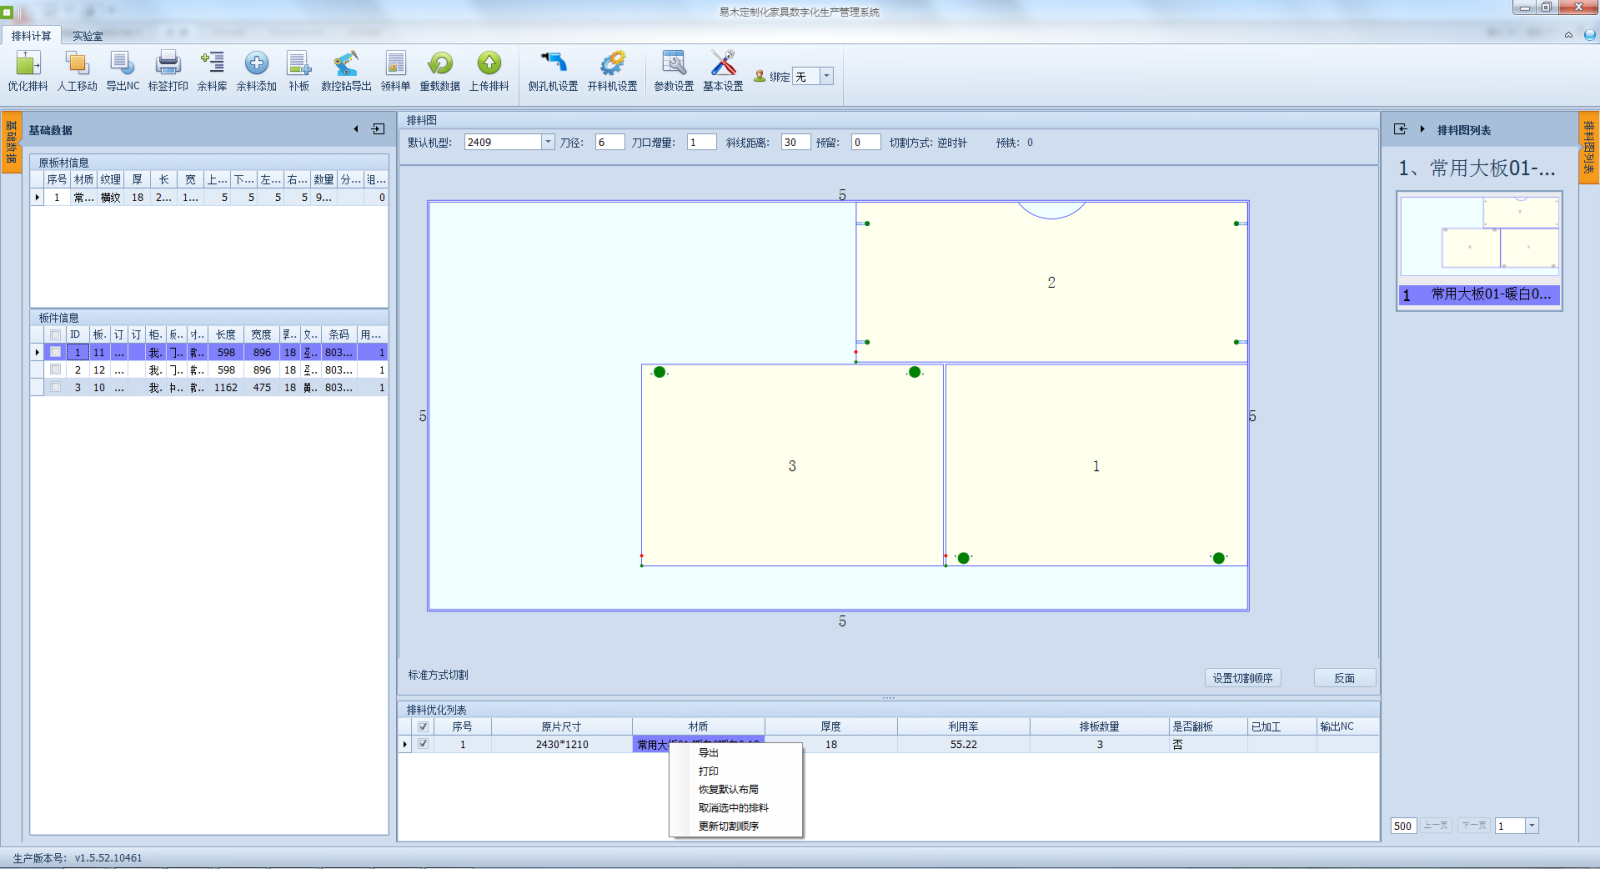Screen dimensions: 1600x869
Task: Open the 领料单 material requisition icon
Action: pyautogui.click(x=395, y=72)
